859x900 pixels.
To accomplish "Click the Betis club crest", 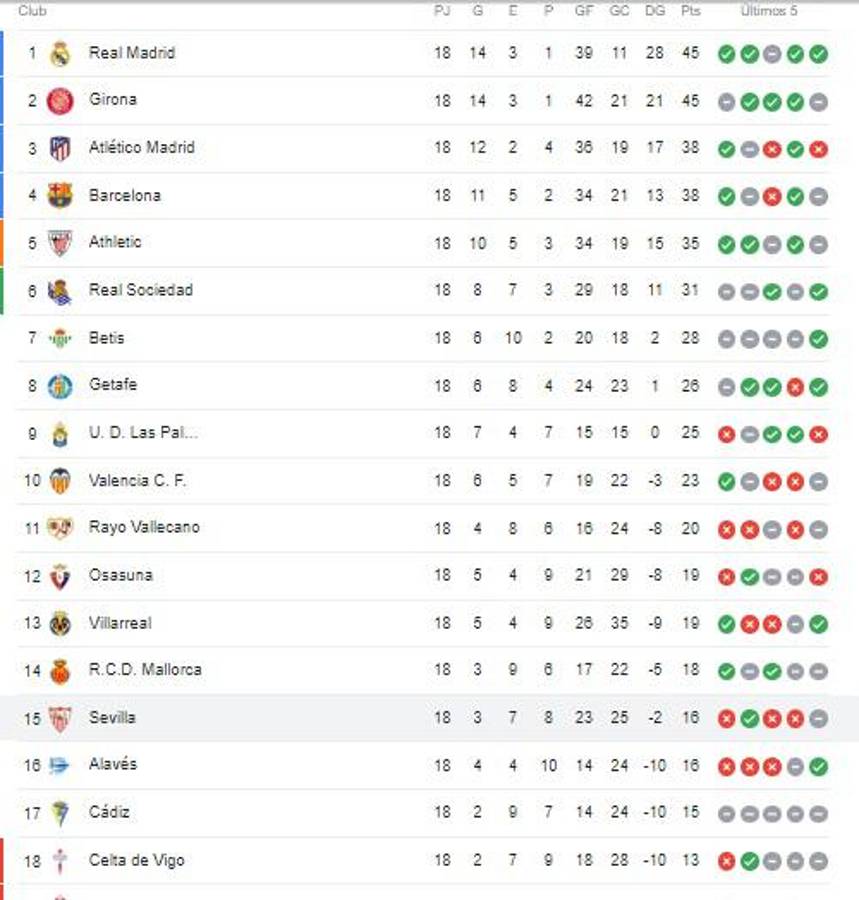I will coord(60,337).
